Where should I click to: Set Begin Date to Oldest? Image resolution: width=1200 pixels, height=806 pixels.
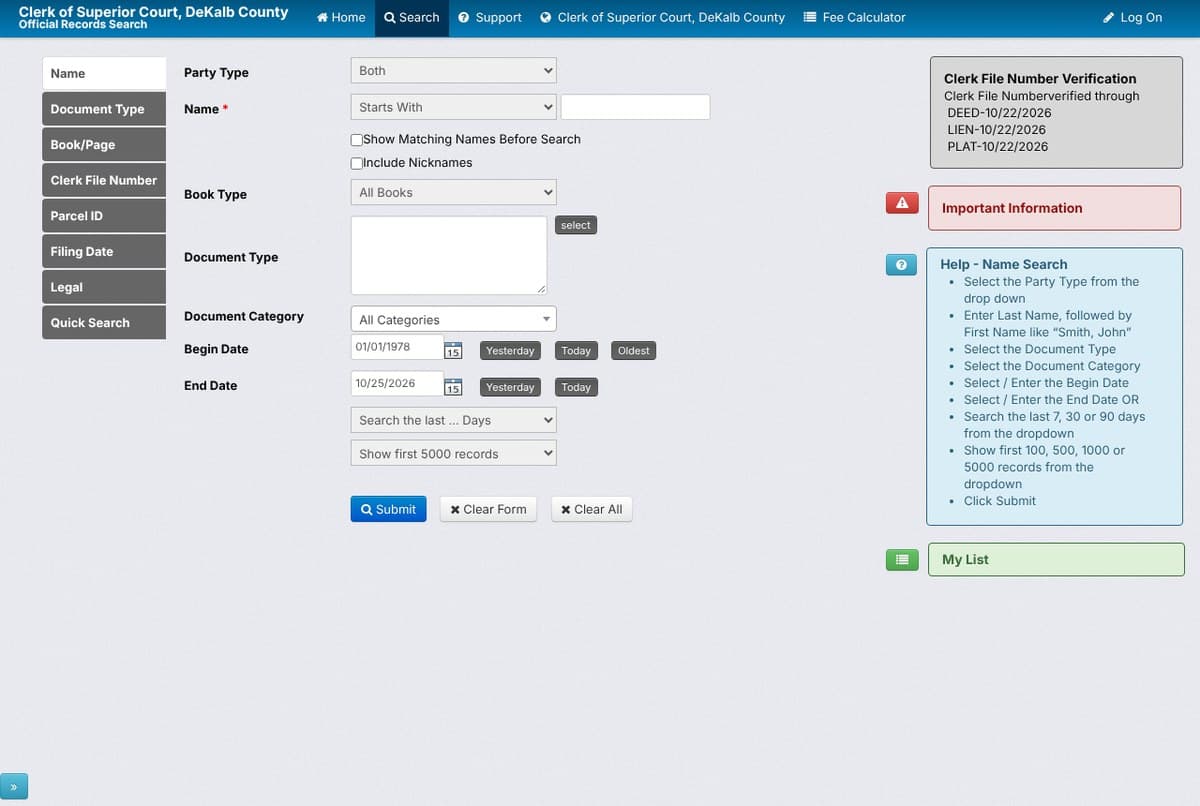(x=634, y=351)
